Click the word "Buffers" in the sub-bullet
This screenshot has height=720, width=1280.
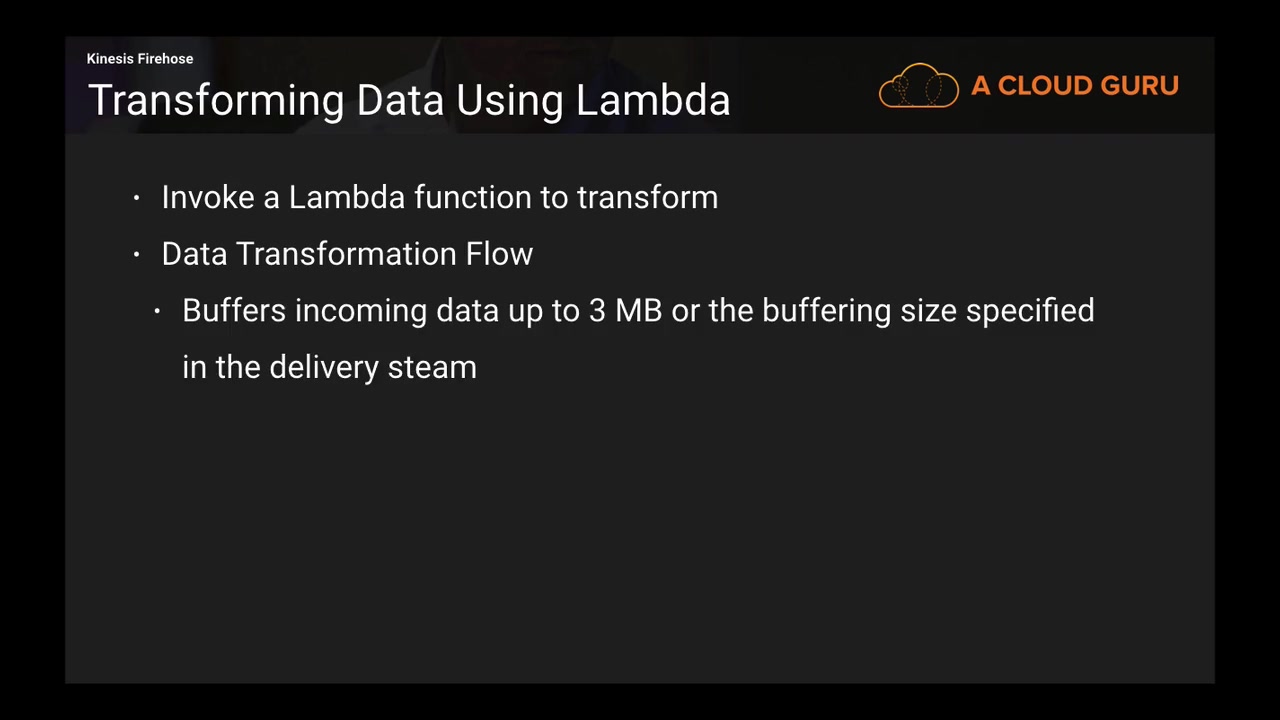point(234,311)
